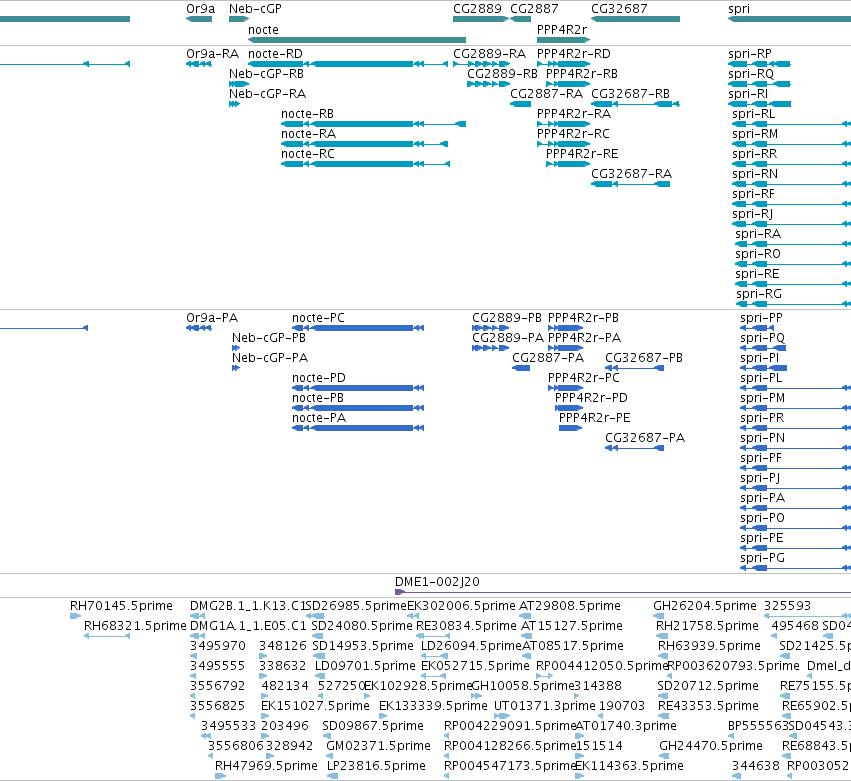Select the CG32687-PB protein label
Screen dimensions: 851x781
click(x=644, y=358)
